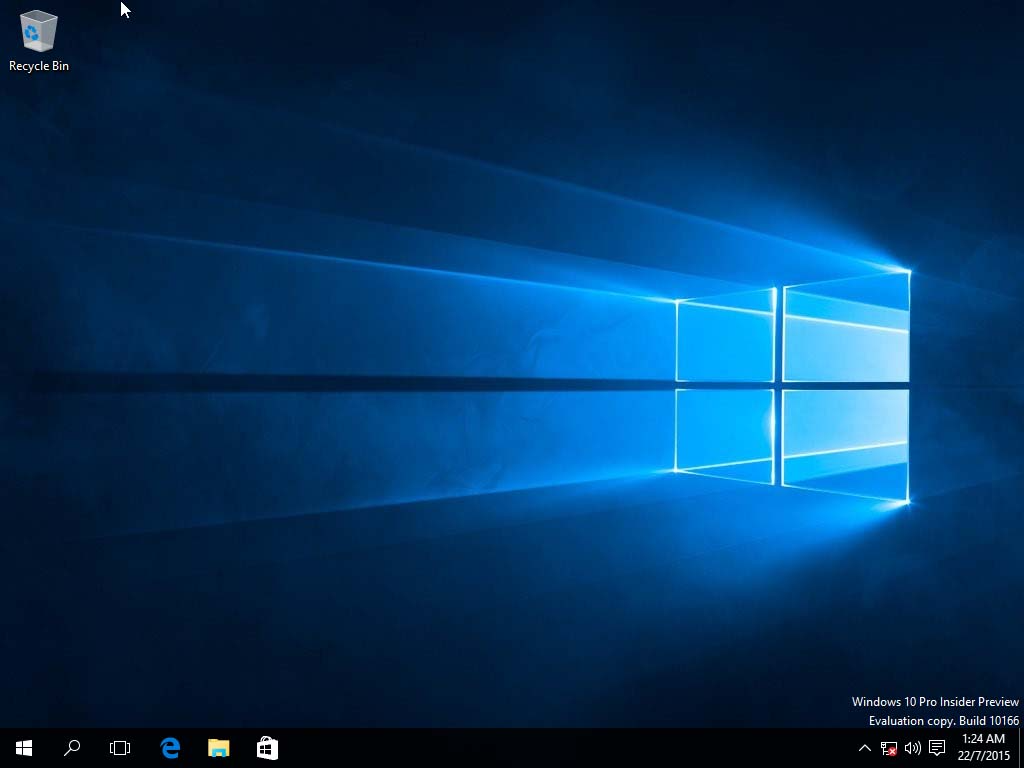Open the clock showing 1:24 AM
The width and height of the screenshot is (1024, 768).
coord(984,748)
